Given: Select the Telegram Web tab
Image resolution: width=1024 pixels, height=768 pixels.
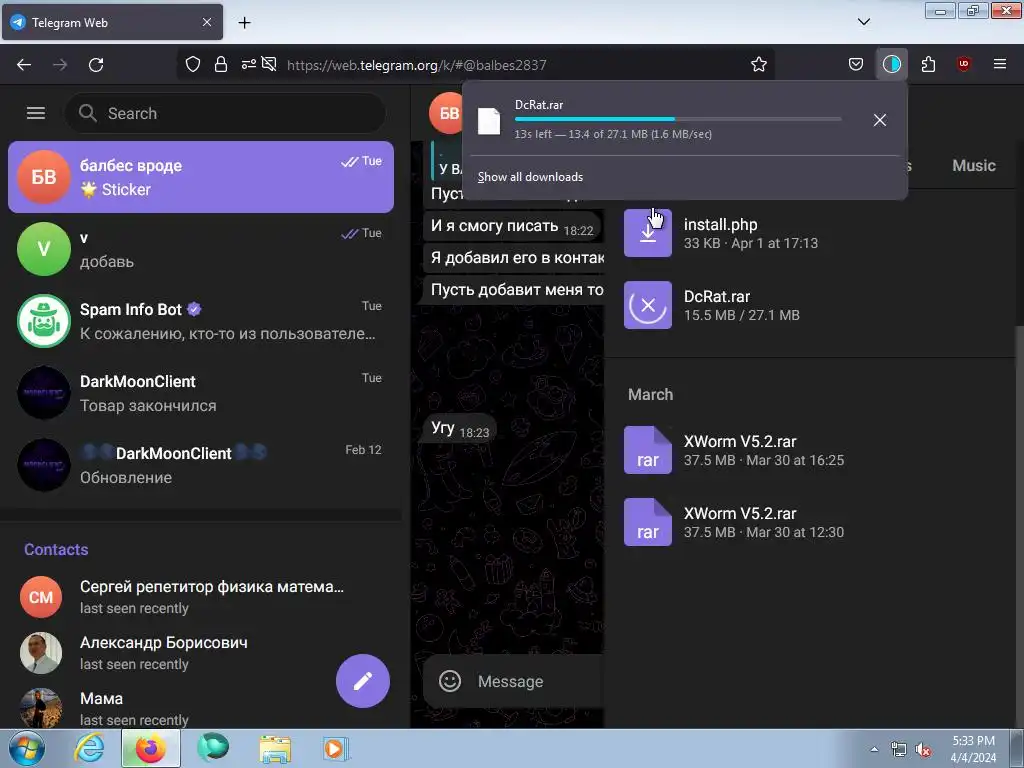Looking at the screenshot, I should 112,22.
